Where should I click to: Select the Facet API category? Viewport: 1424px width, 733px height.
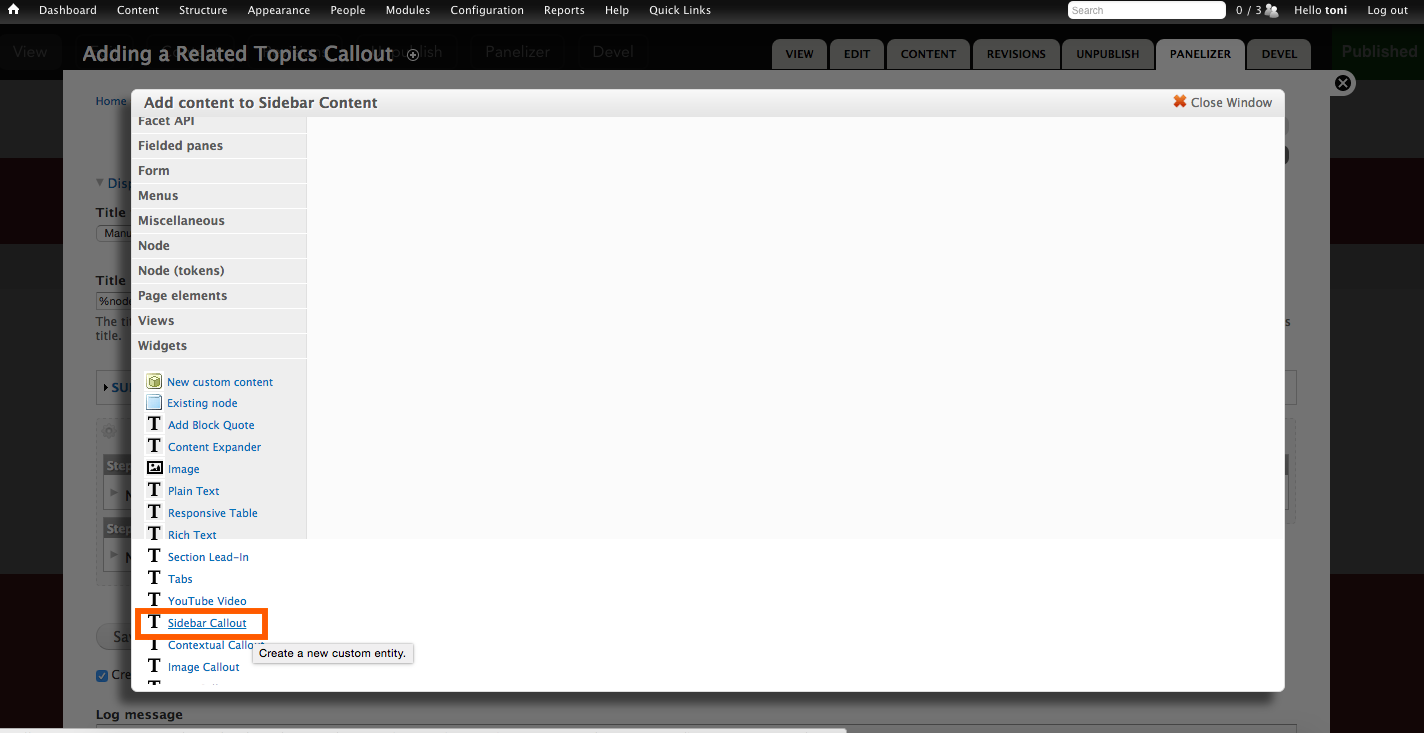pos(219,121)
